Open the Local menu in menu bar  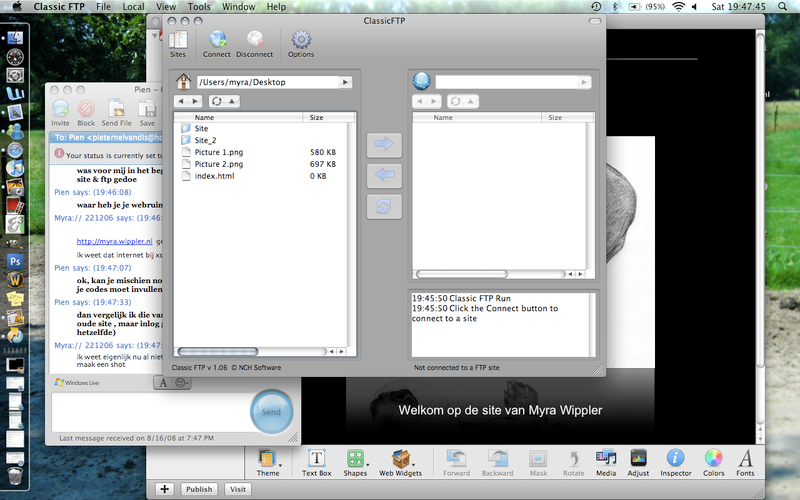pyautogui.click(x=133, y=7)
